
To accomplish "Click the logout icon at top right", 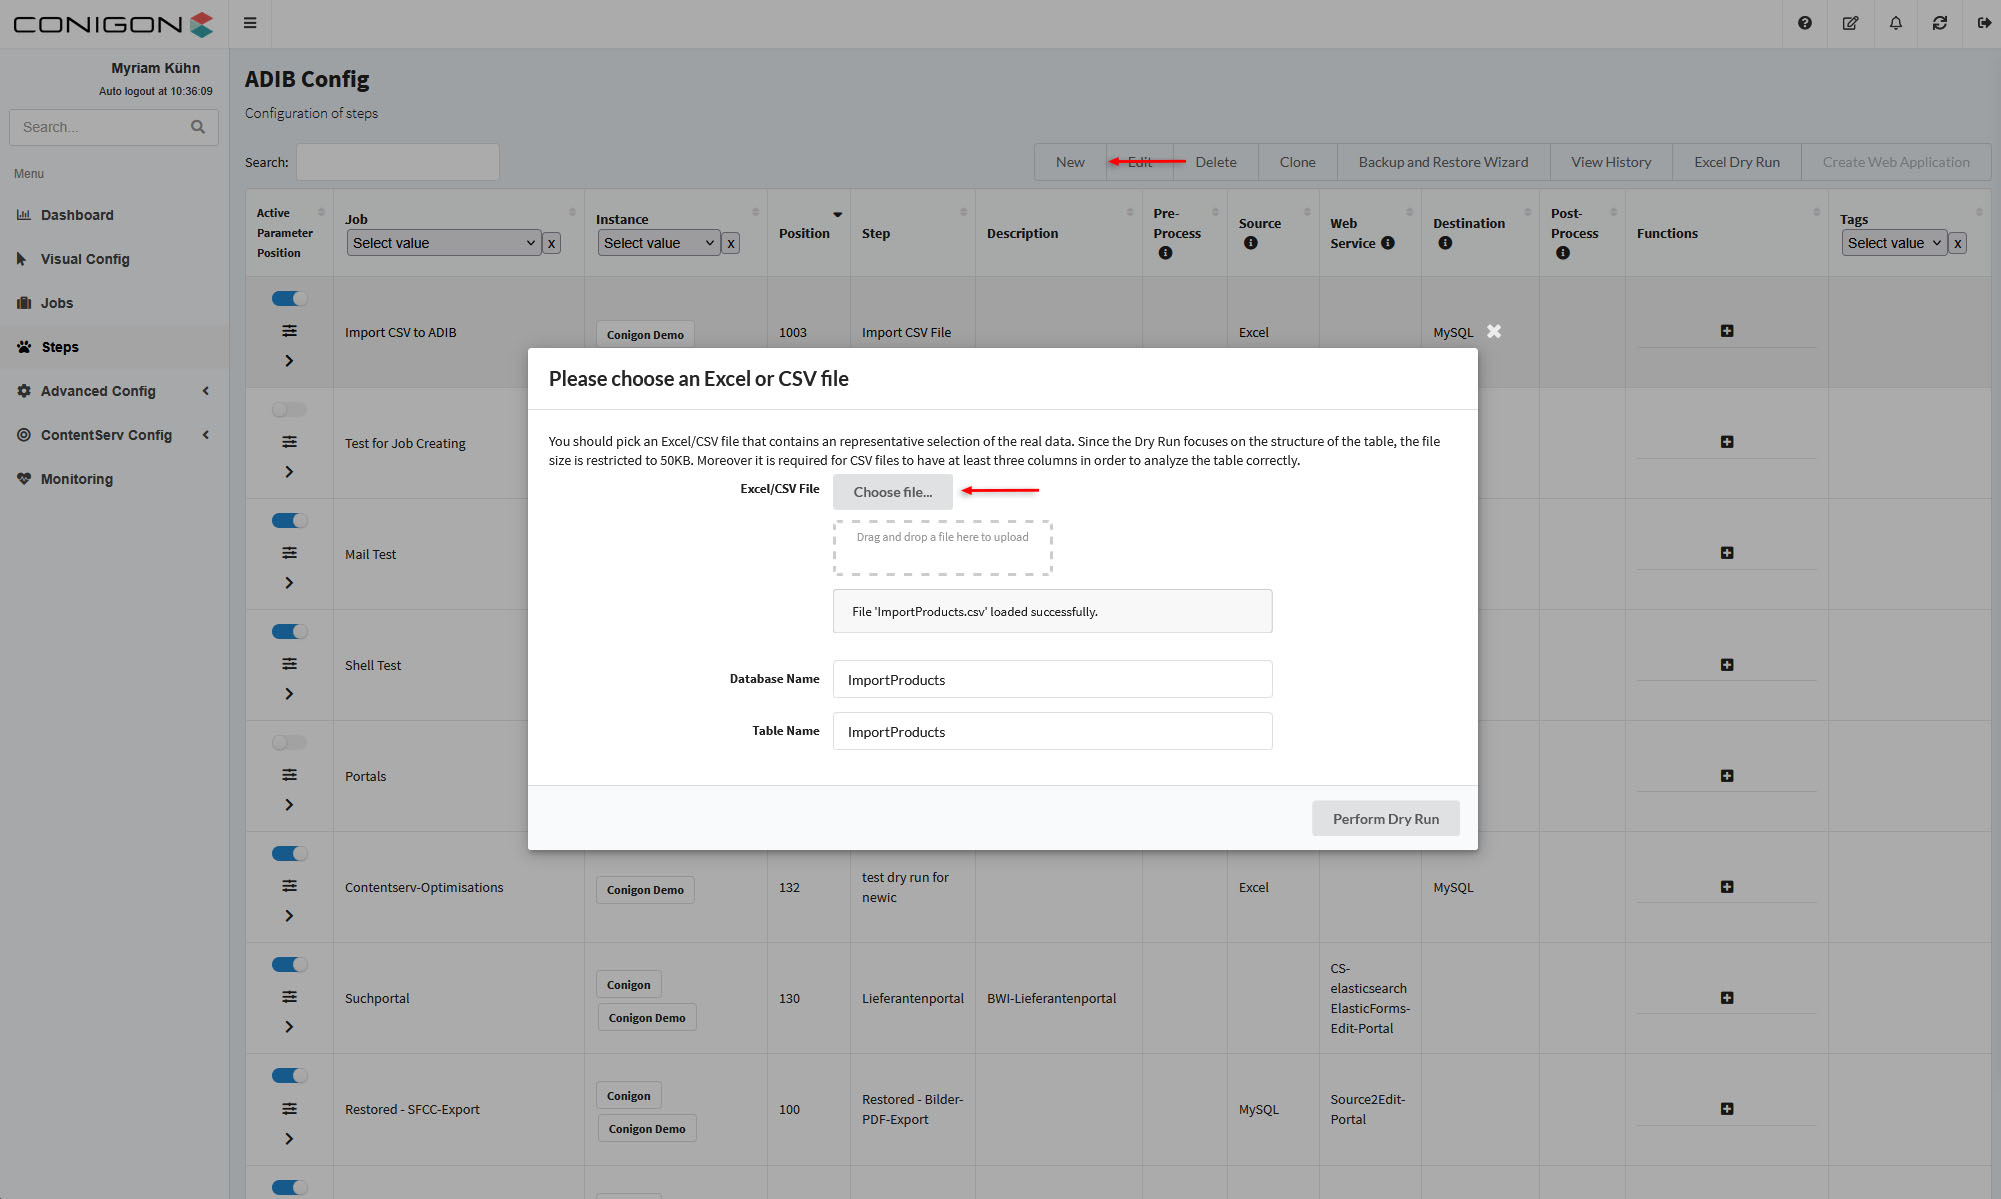I will pos(1984,23).
